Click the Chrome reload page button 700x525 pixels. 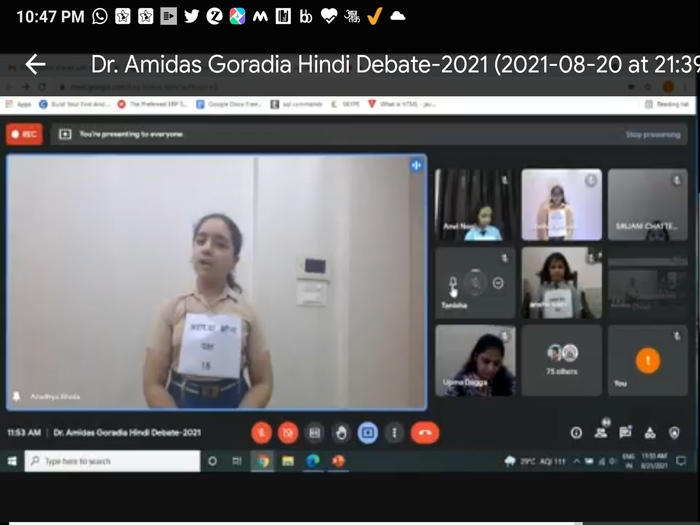tap(42, 87)
